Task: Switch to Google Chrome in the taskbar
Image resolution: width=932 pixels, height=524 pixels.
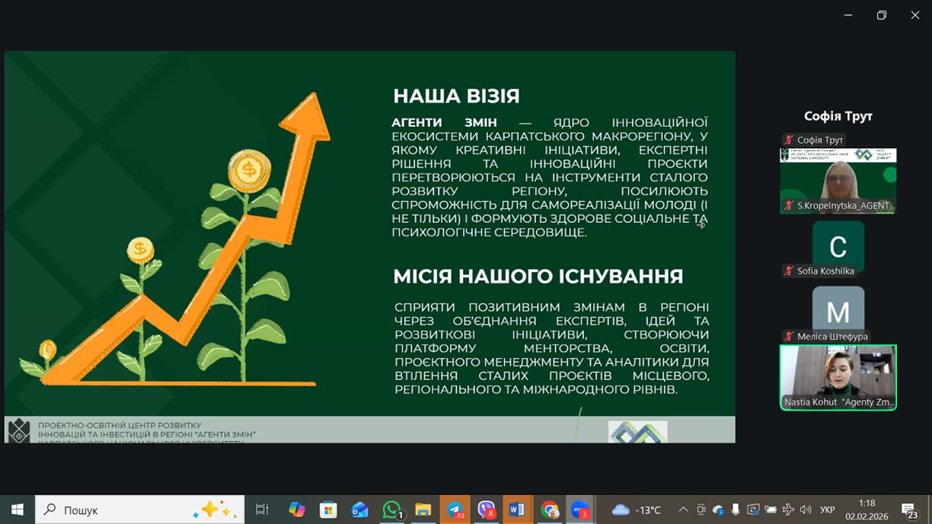Action: click(x=549, y=510)
